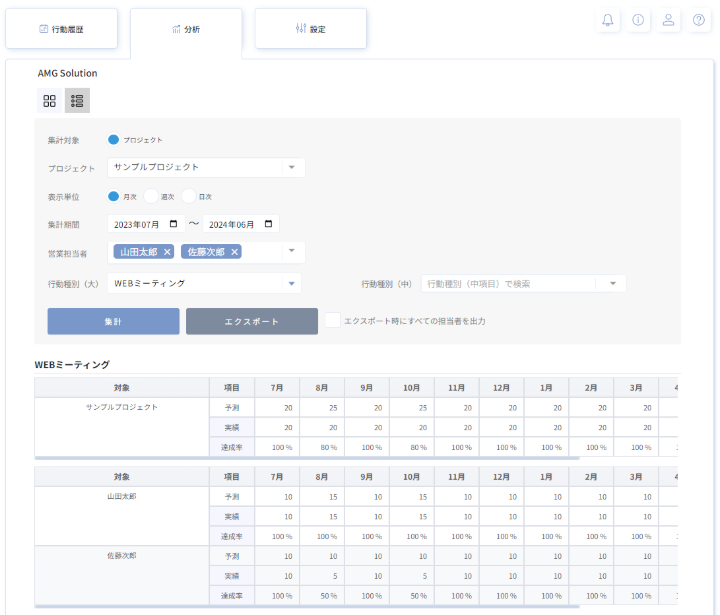Viewport: 720px width, 615px height.
Task: Switch to list view icon
Action: point(77,101)
